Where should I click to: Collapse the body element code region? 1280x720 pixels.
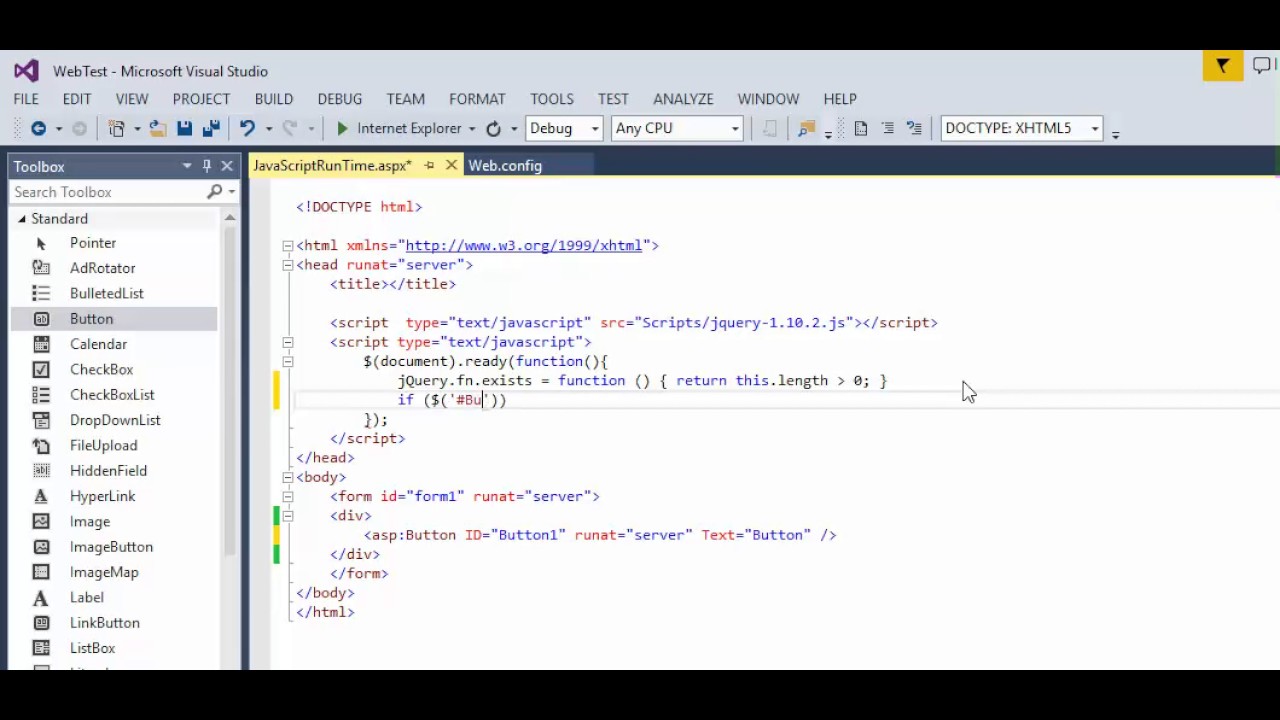287,477
